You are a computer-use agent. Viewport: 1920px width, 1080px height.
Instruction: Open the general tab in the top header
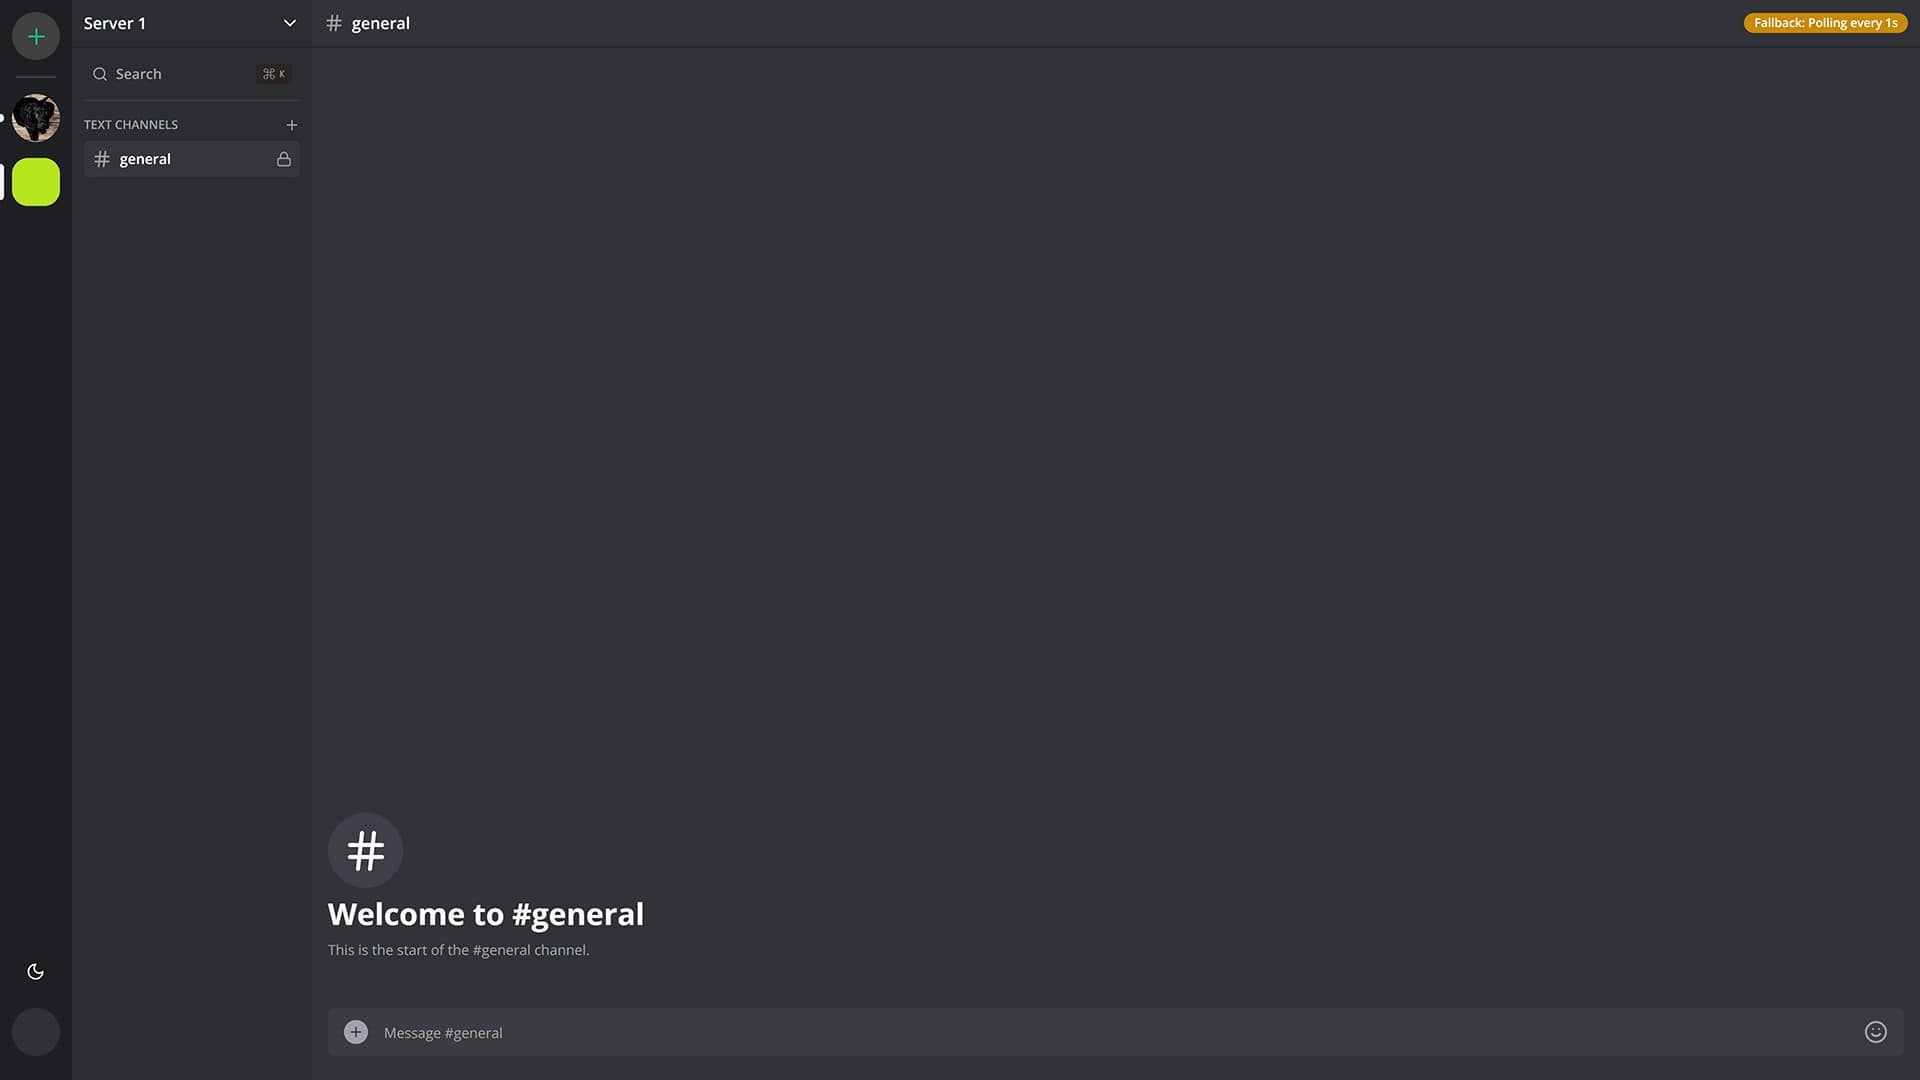(381, 23)
